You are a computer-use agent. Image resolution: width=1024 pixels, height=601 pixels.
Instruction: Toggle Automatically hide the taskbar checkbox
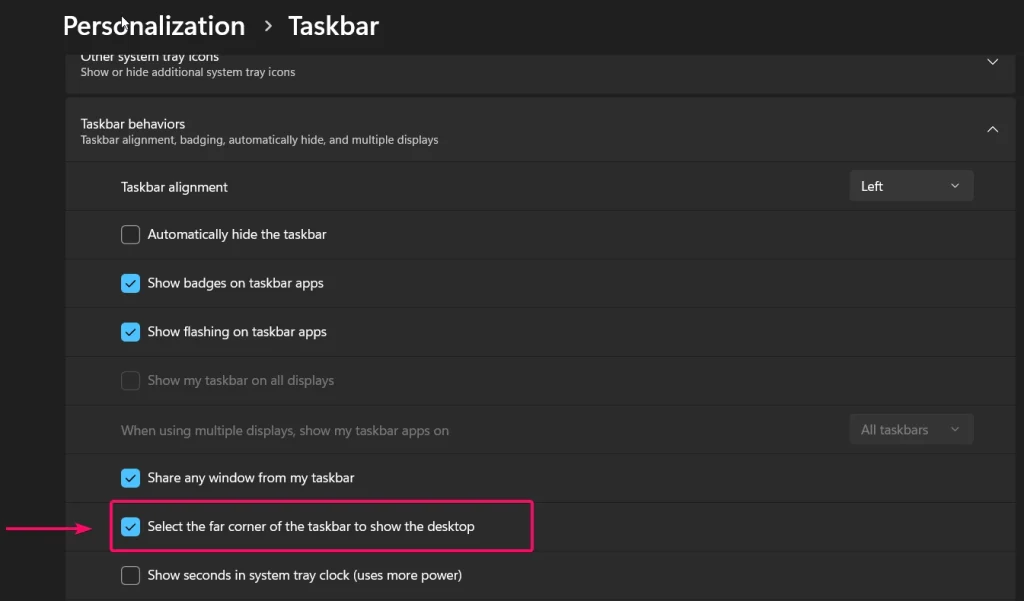130,235
